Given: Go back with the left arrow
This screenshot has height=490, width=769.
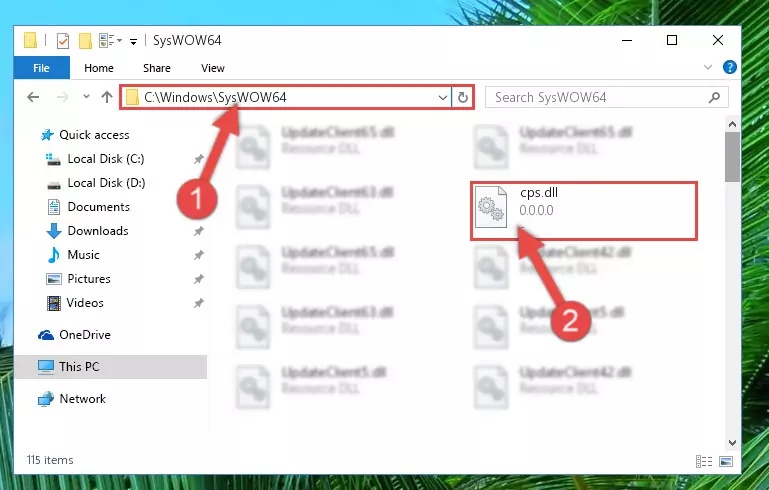Looking at the screenshot, I should coord(33,97).
